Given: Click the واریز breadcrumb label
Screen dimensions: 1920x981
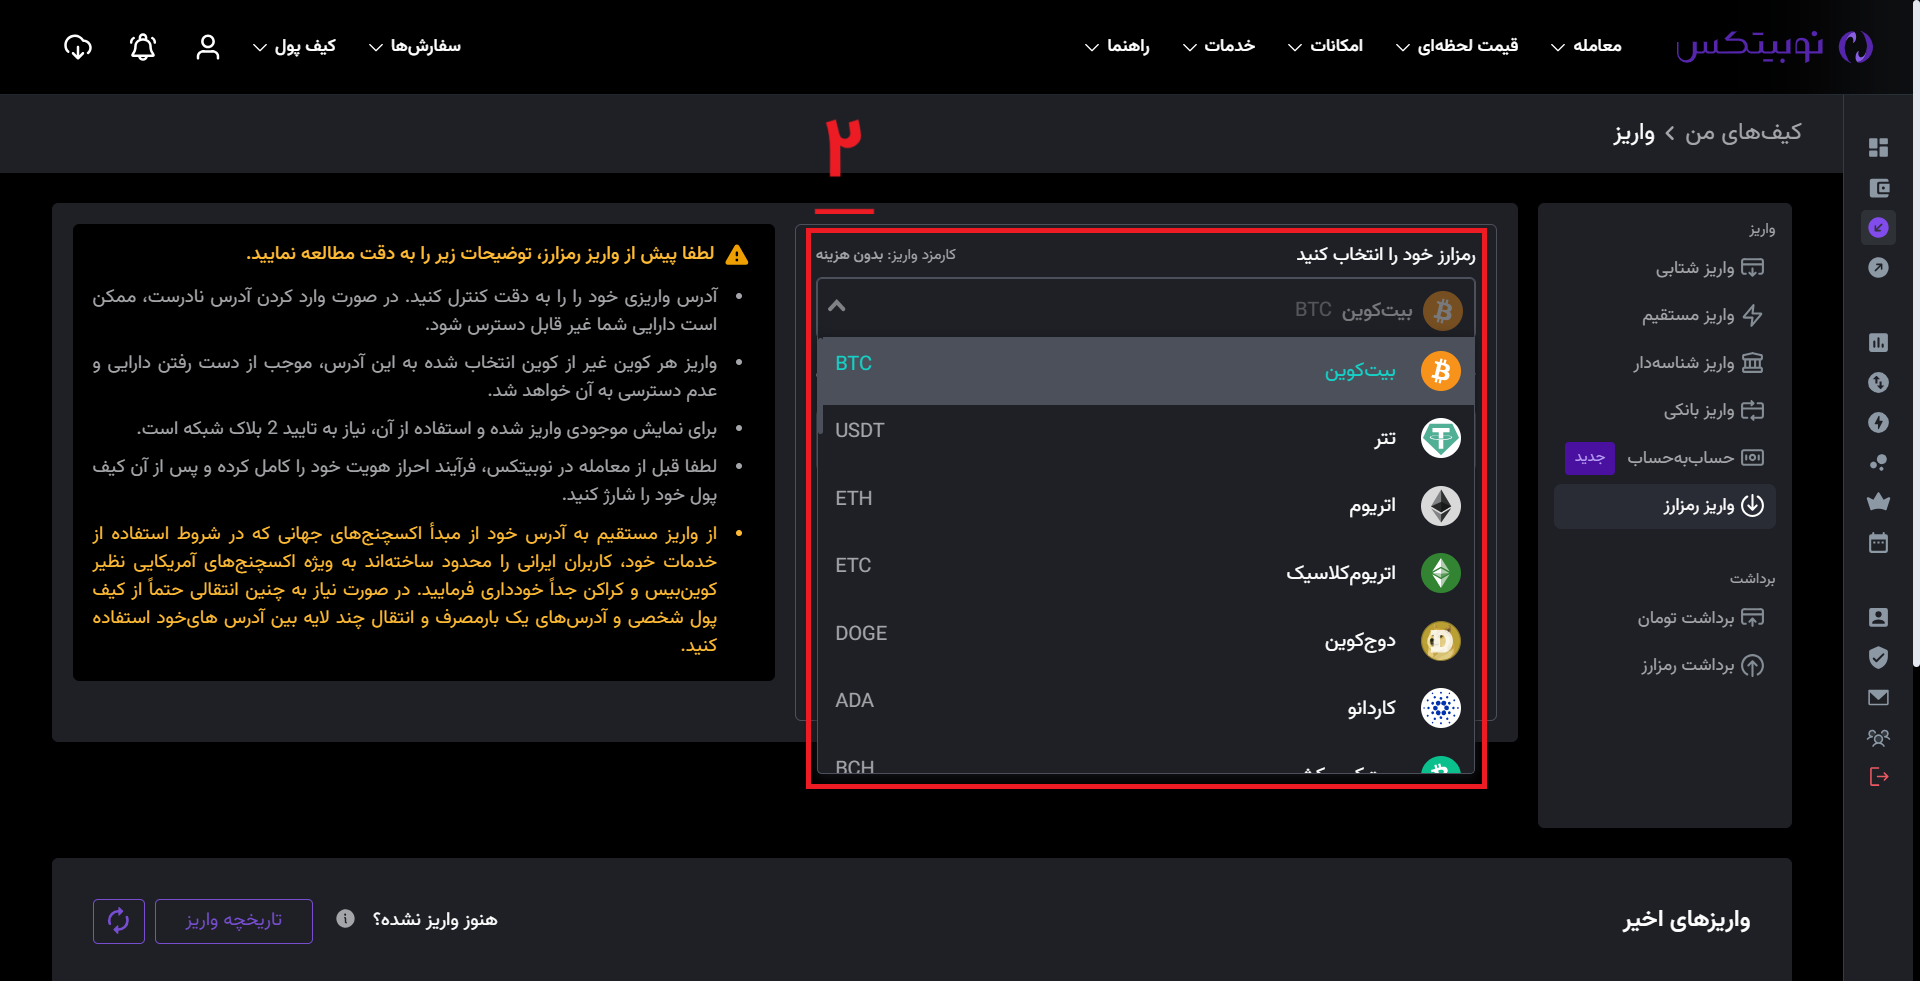Looking at the screenshot, I should tap(1634, 133).
